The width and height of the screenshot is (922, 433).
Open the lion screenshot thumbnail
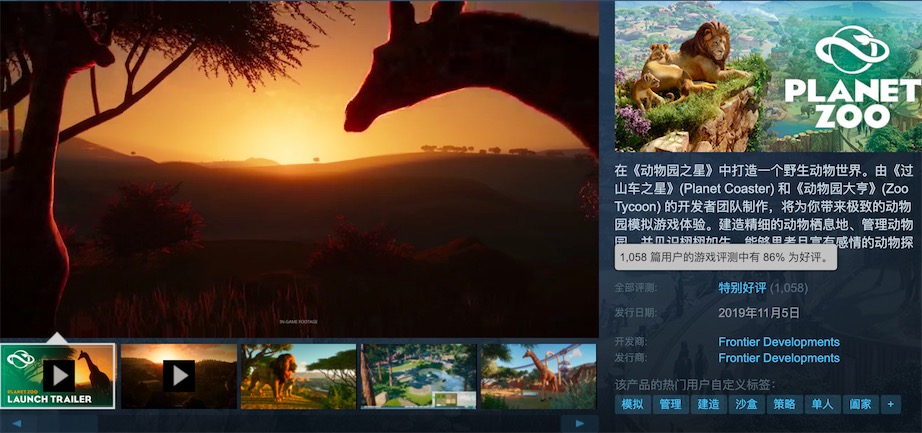click(x=298, y=376)
